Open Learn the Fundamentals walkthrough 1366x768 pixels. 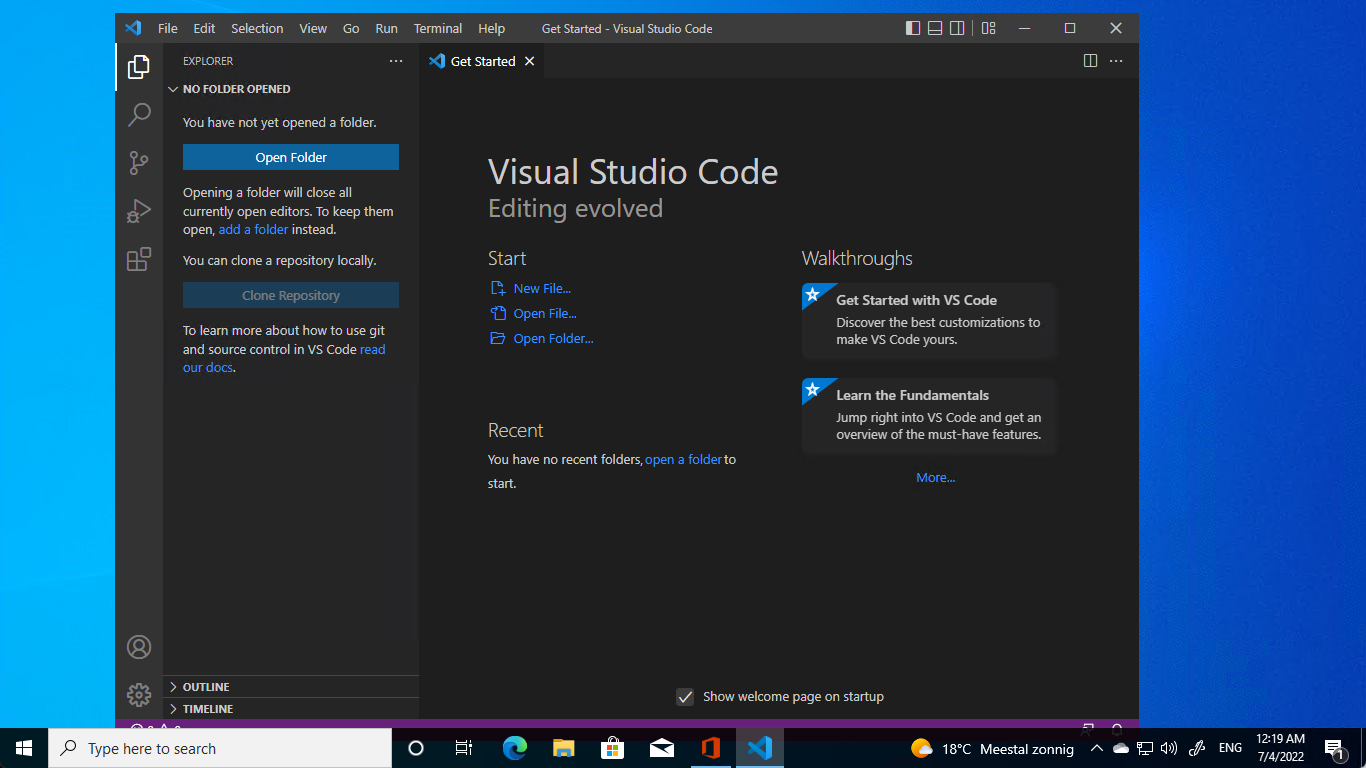(x=929, y=415)
